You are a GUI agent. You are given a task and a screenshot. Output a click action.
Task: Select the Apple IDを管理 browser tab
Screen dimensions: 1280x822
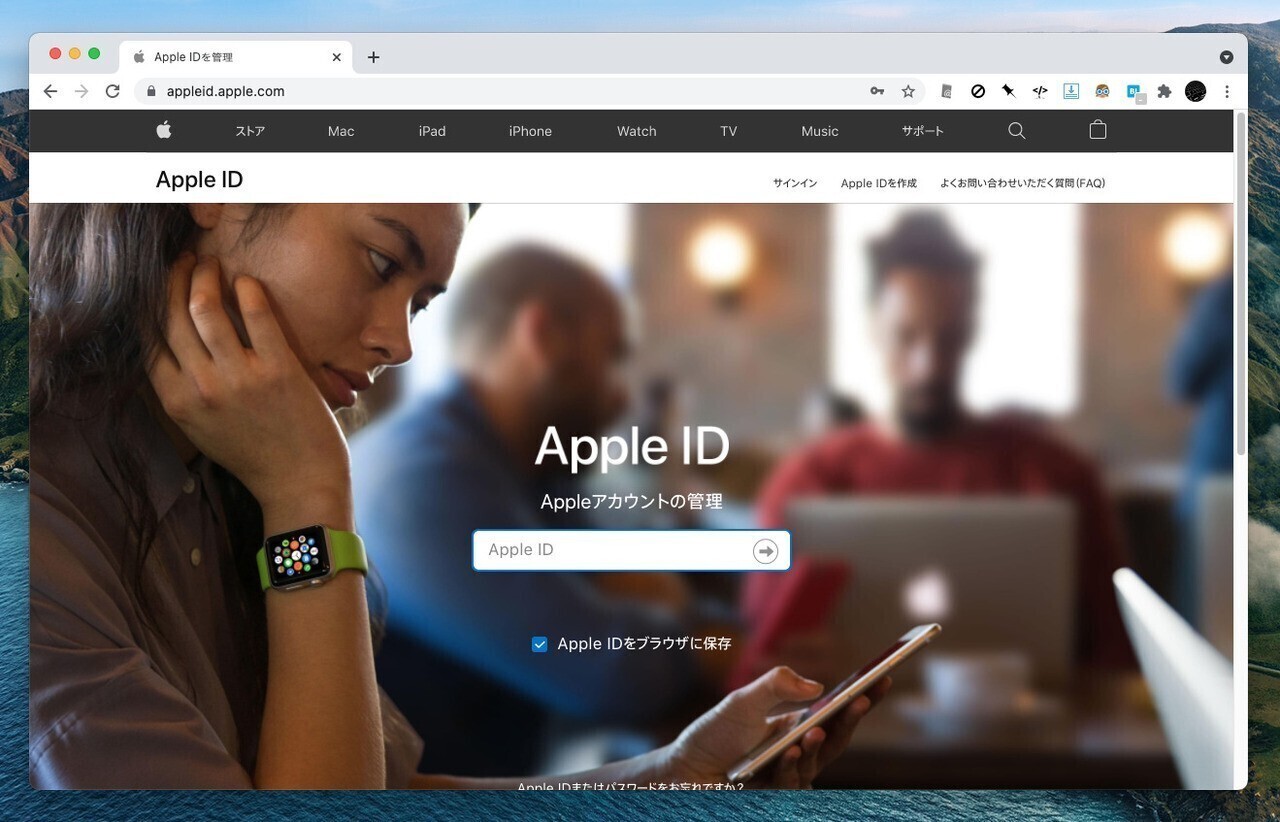(x=236, y=57)
